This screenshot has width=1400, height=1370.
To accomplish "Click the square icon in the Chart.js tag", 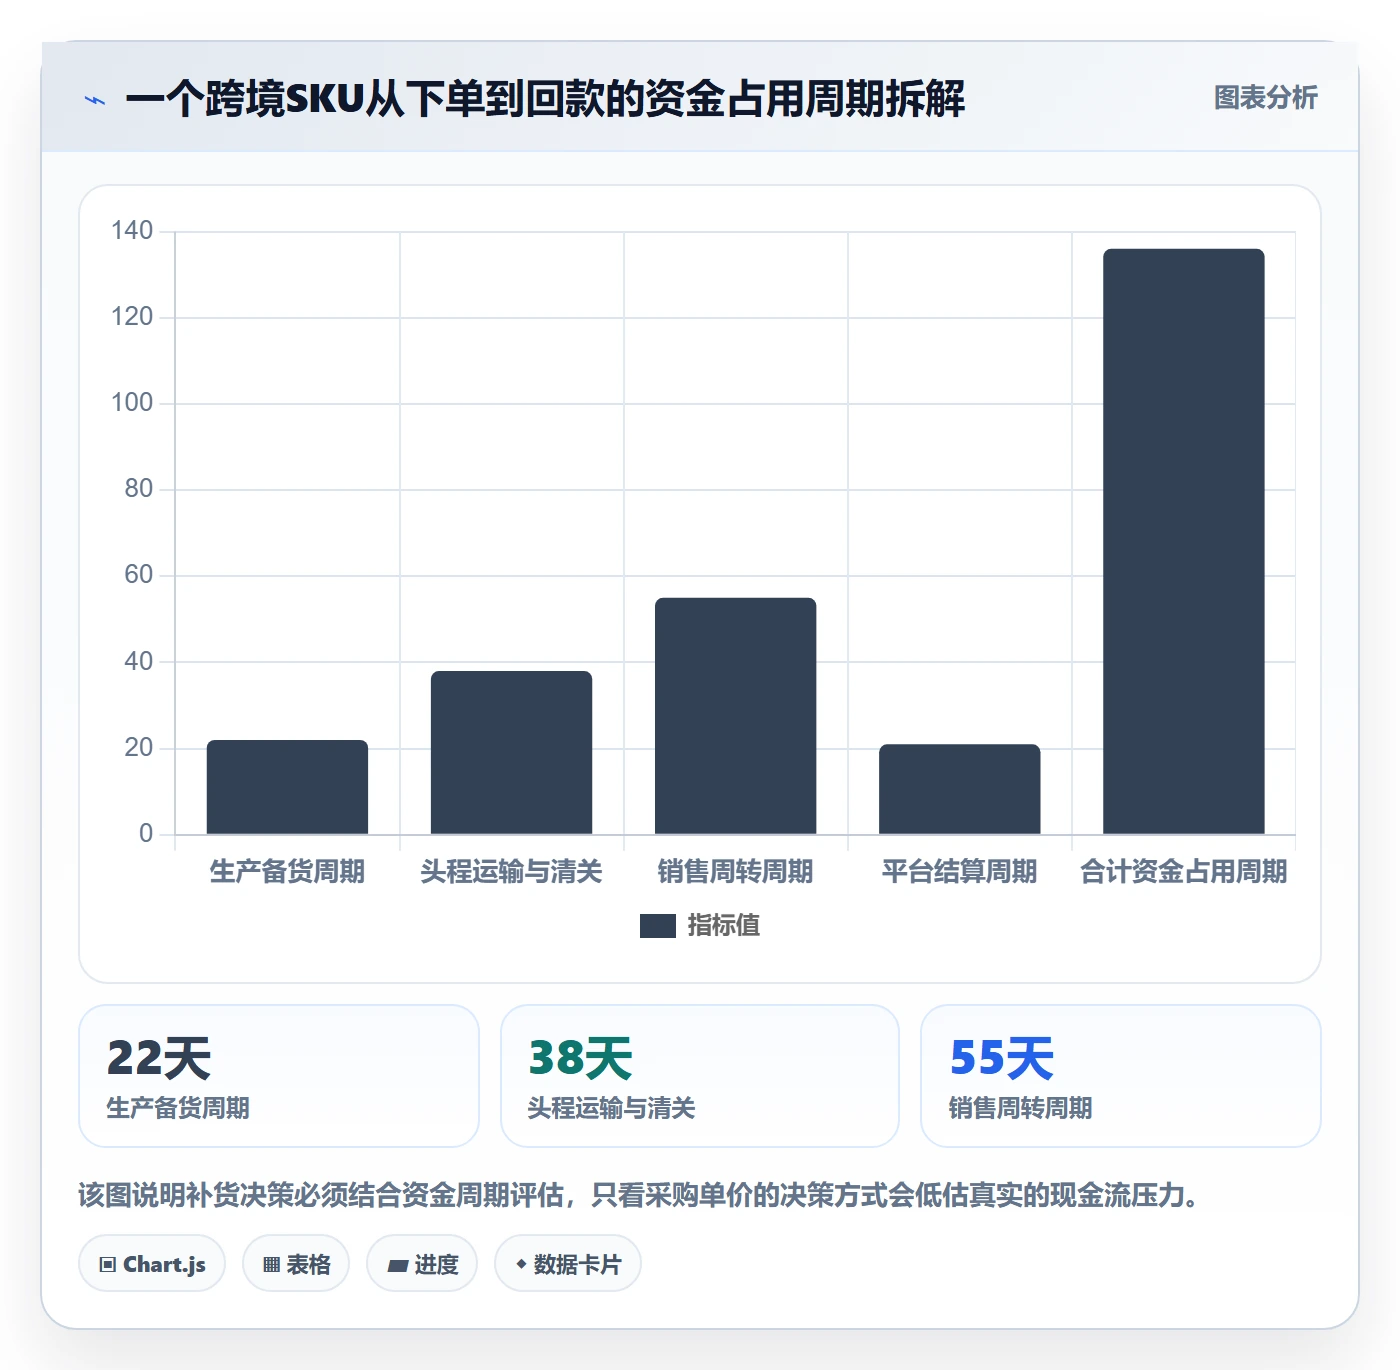I will click(108, 1265).
